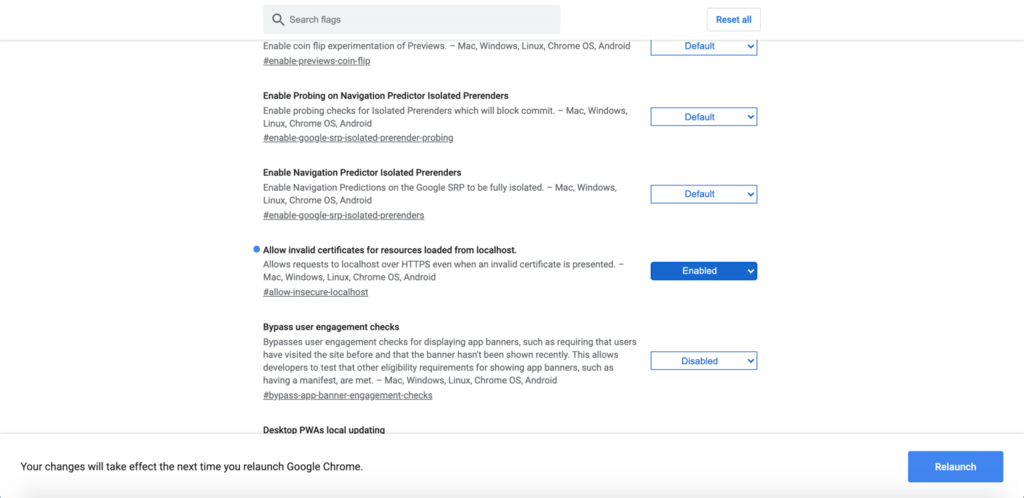Click the Desktop PWAs local updating heading

324,431
